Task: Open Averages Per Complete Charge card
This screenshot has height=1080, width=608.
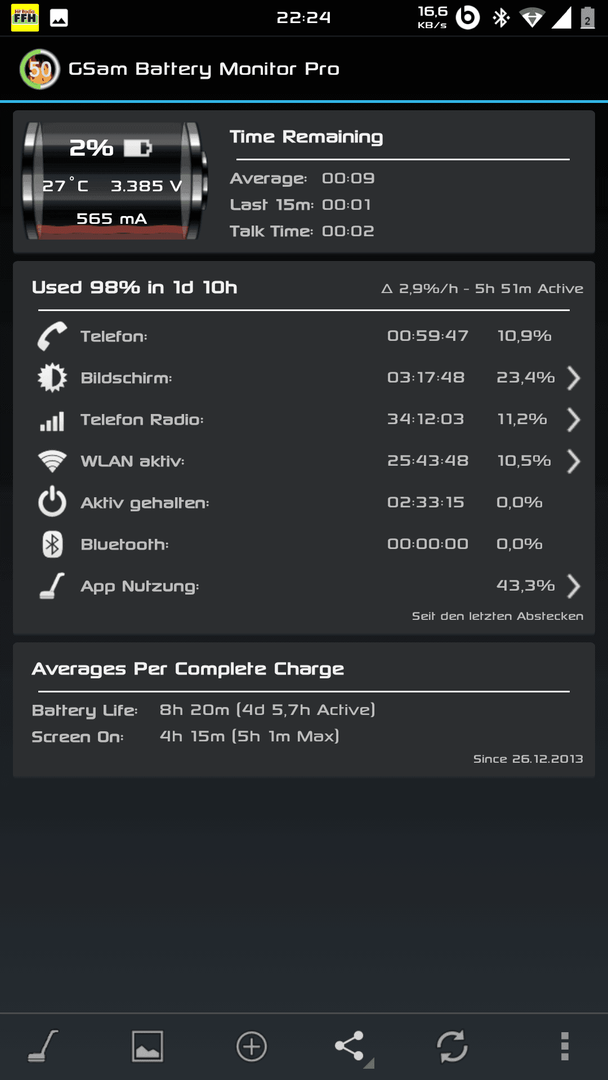Action: (304, 709)
